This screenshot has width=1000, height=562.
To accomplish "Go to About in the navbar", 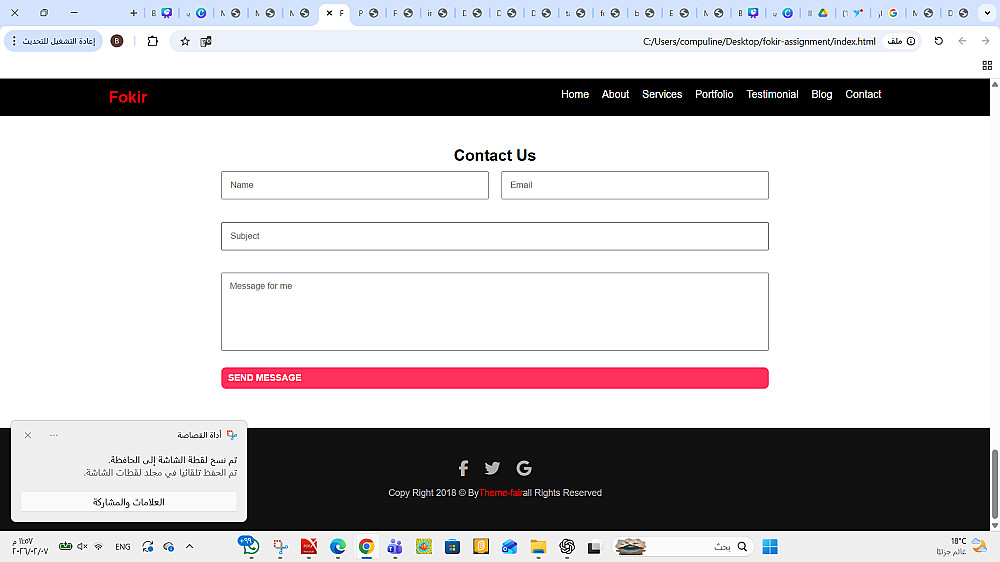I will [615, 94].
